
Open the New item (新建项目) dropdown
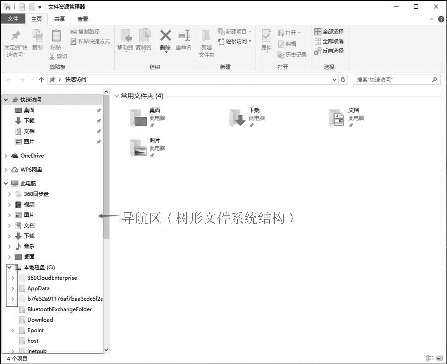point(235,32)
